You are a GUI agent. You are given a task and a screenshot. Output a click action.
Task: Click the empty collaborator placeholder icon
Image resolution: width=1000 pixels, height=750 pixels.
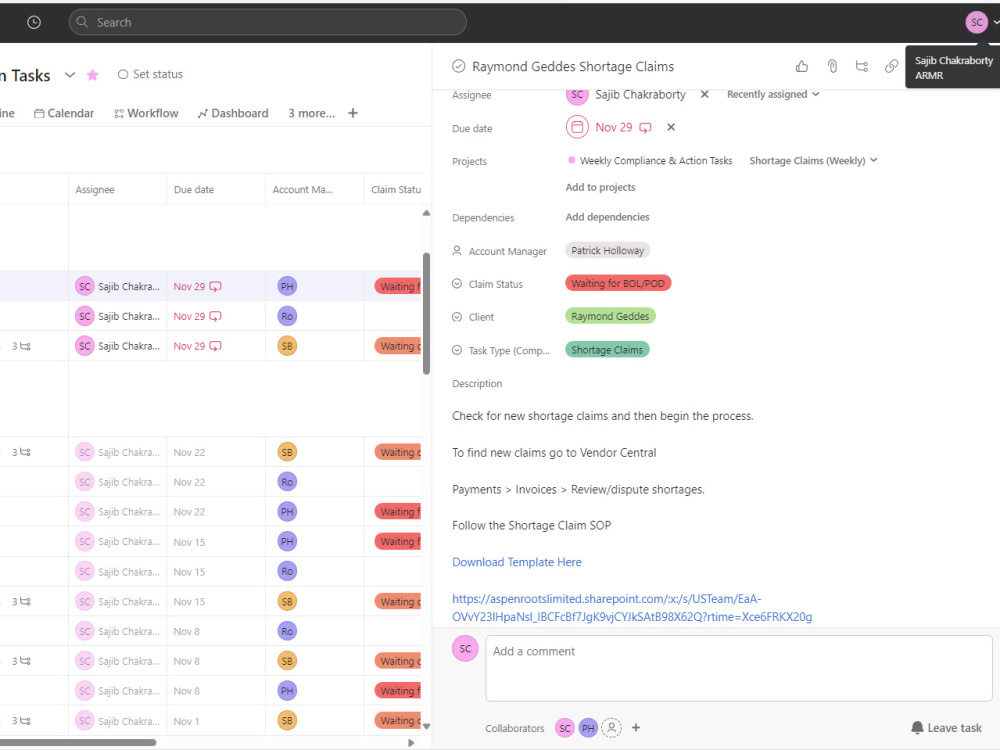click(612, 728)
